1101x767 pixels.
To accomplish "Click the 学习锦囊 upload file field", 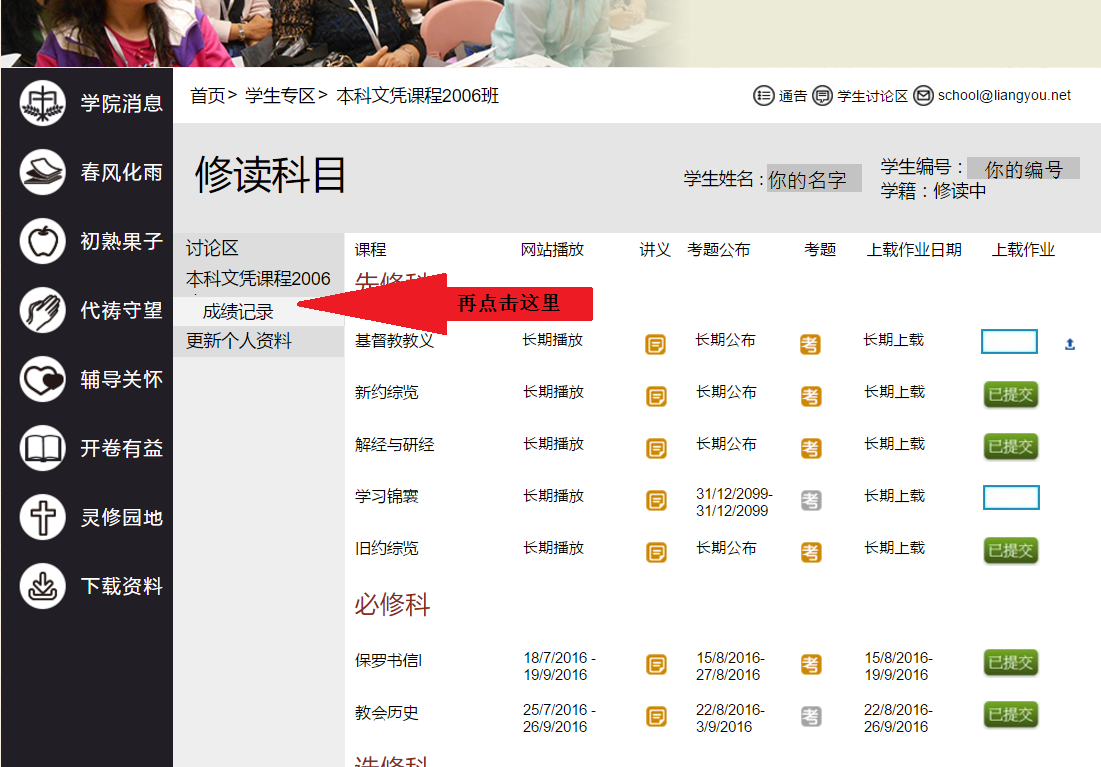I will (1010, 497).
